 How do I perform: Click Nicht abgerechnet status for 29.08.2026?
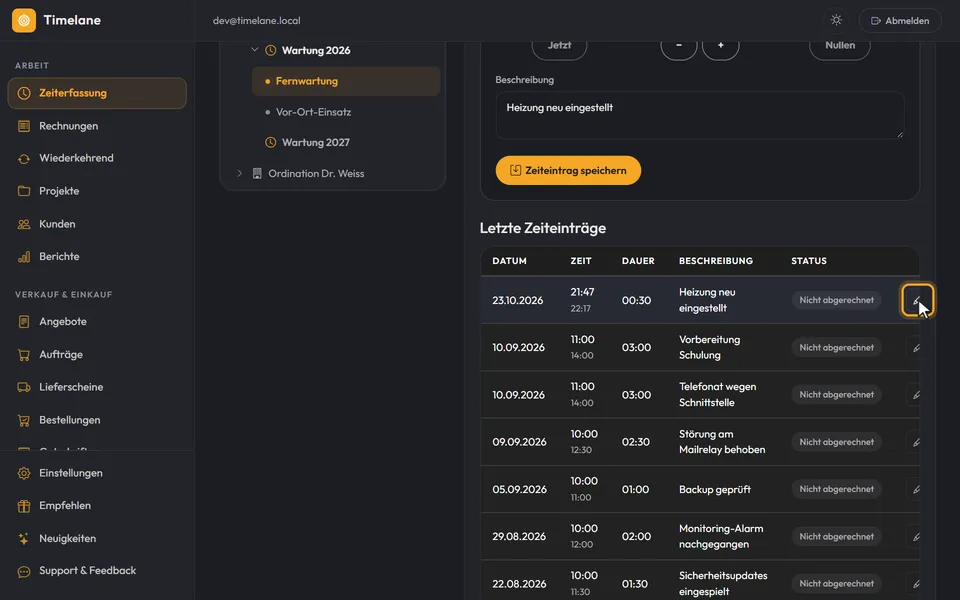tap(836, 536)
